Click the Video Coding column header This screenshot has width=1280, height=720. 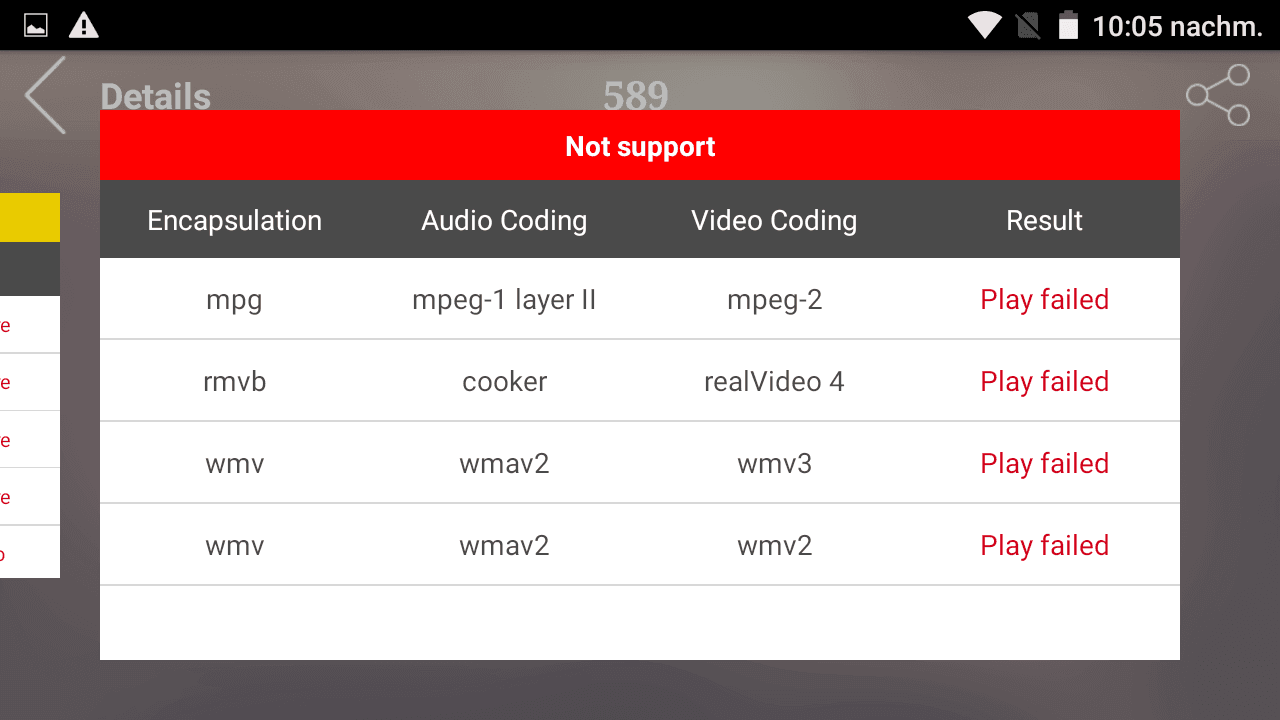[x=774, y=220]
